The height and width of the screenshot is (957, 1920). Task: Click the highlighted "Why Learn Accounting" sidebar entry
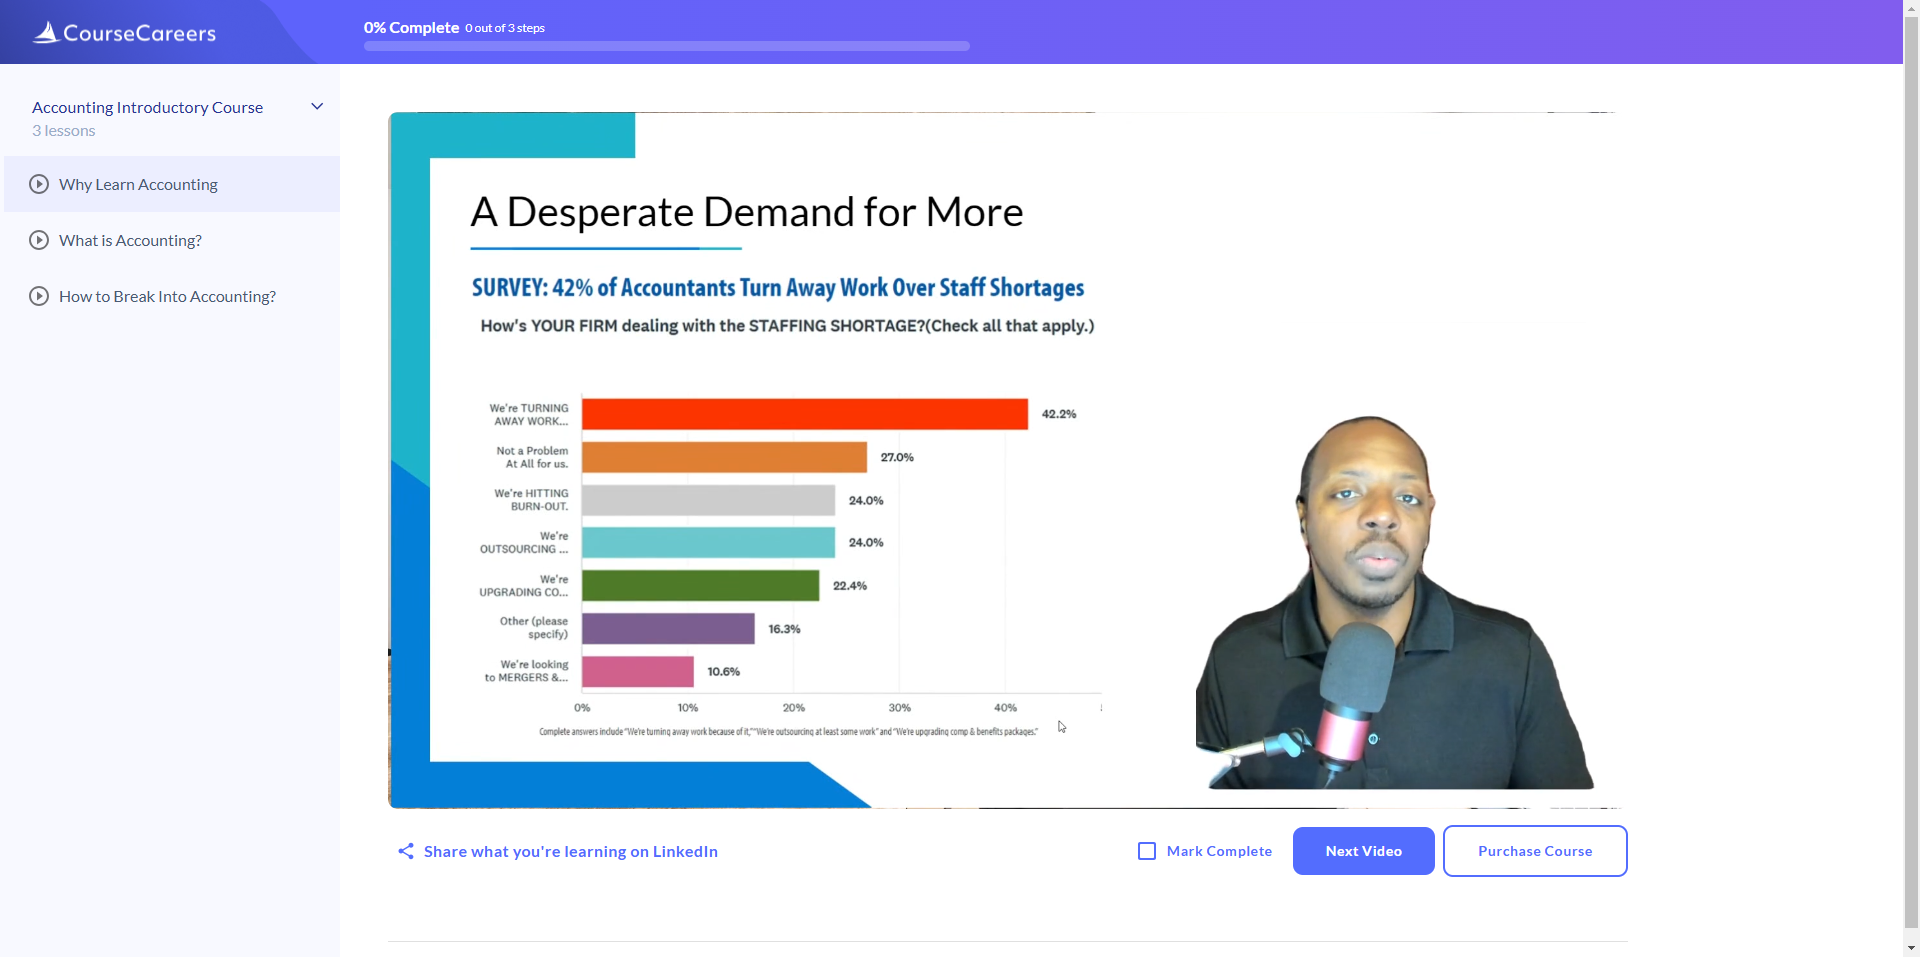click(x=138, y=184)
